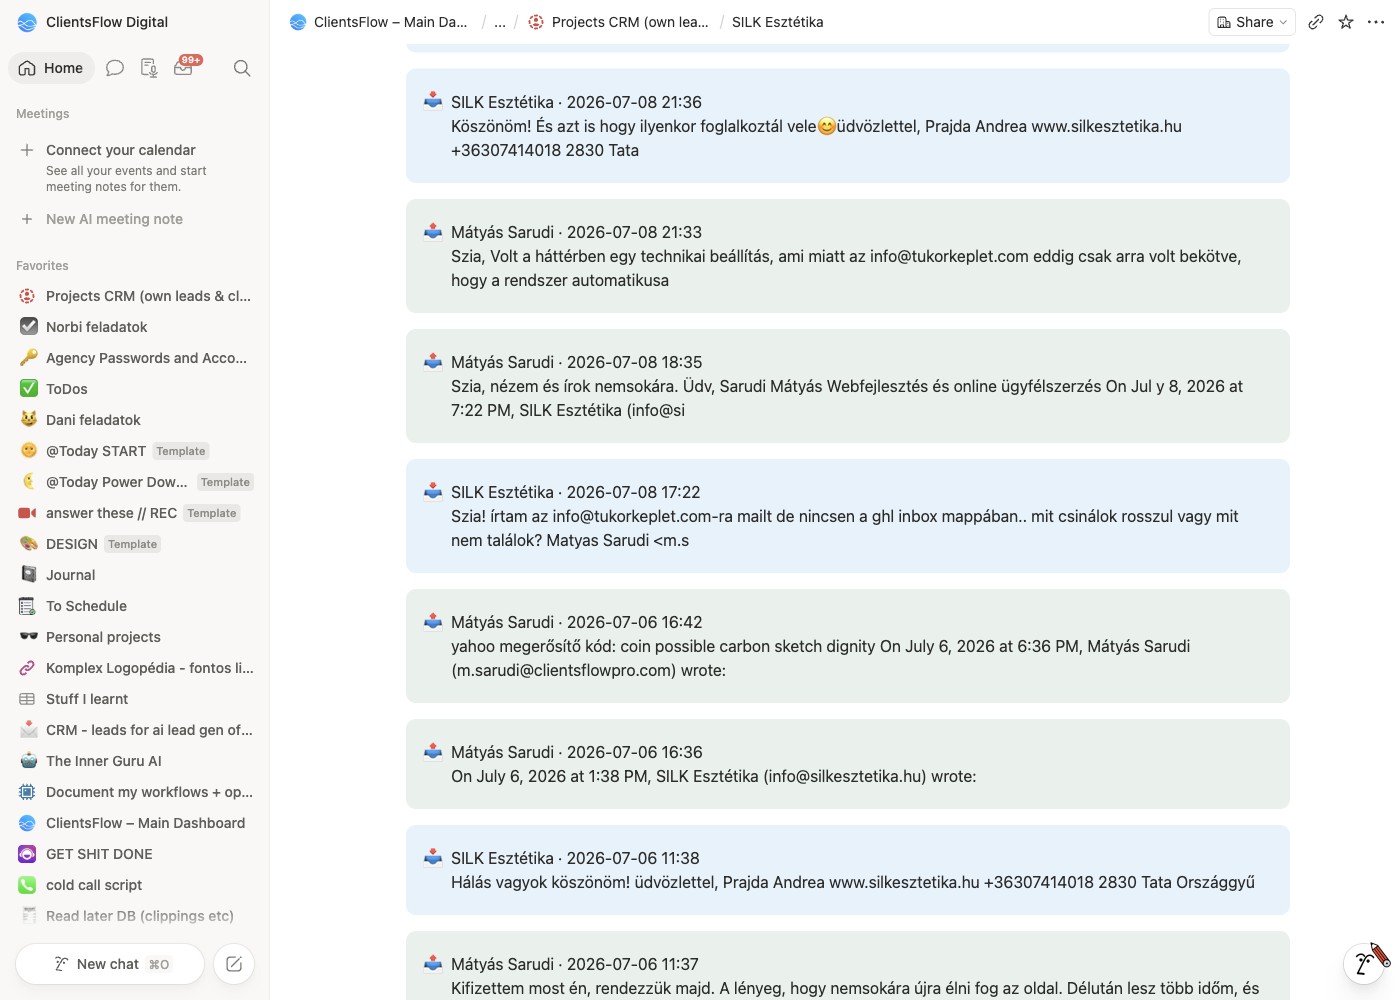1400x1000 pixels.
Task: Open CRM - leads for ai lead gen page
Action: 136,730
